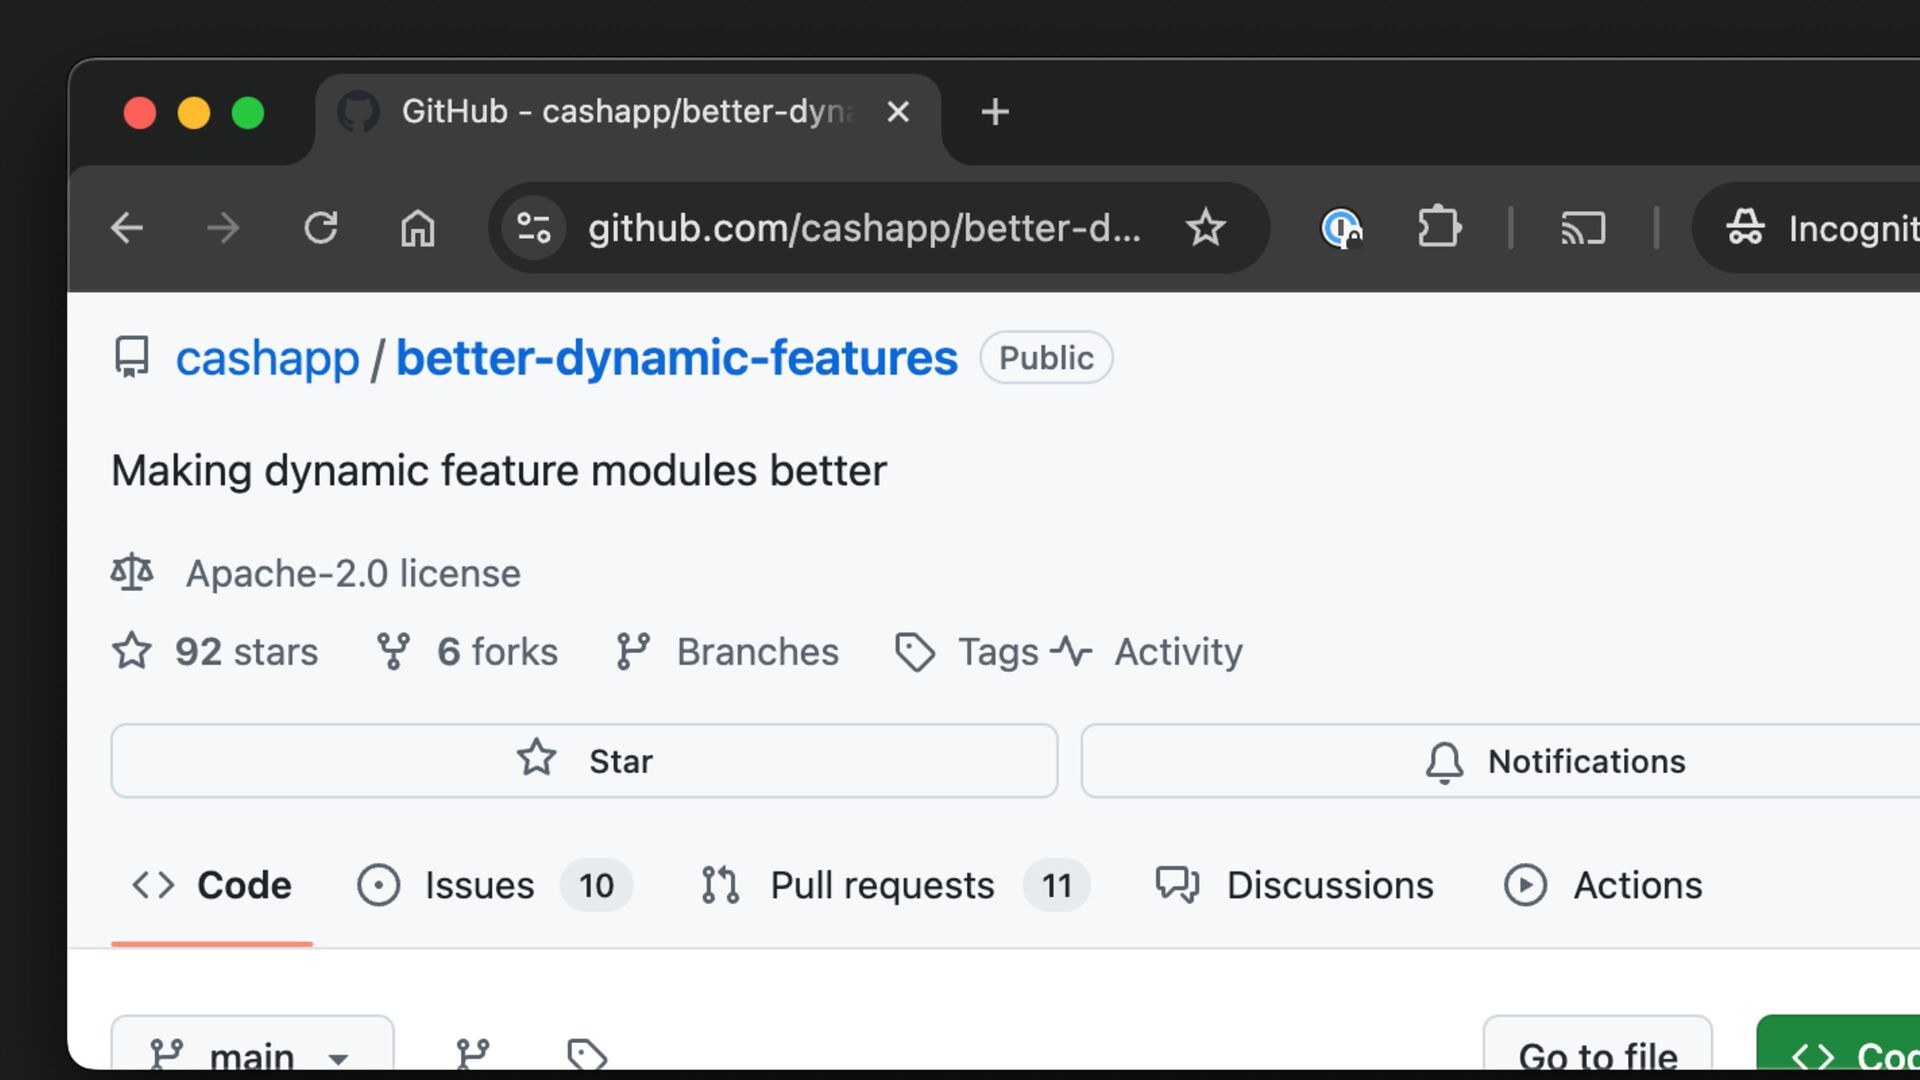Open the better-dynamic-features repository link
The height and width of the screenshot is (1080, 1920).
coord(677,358)
